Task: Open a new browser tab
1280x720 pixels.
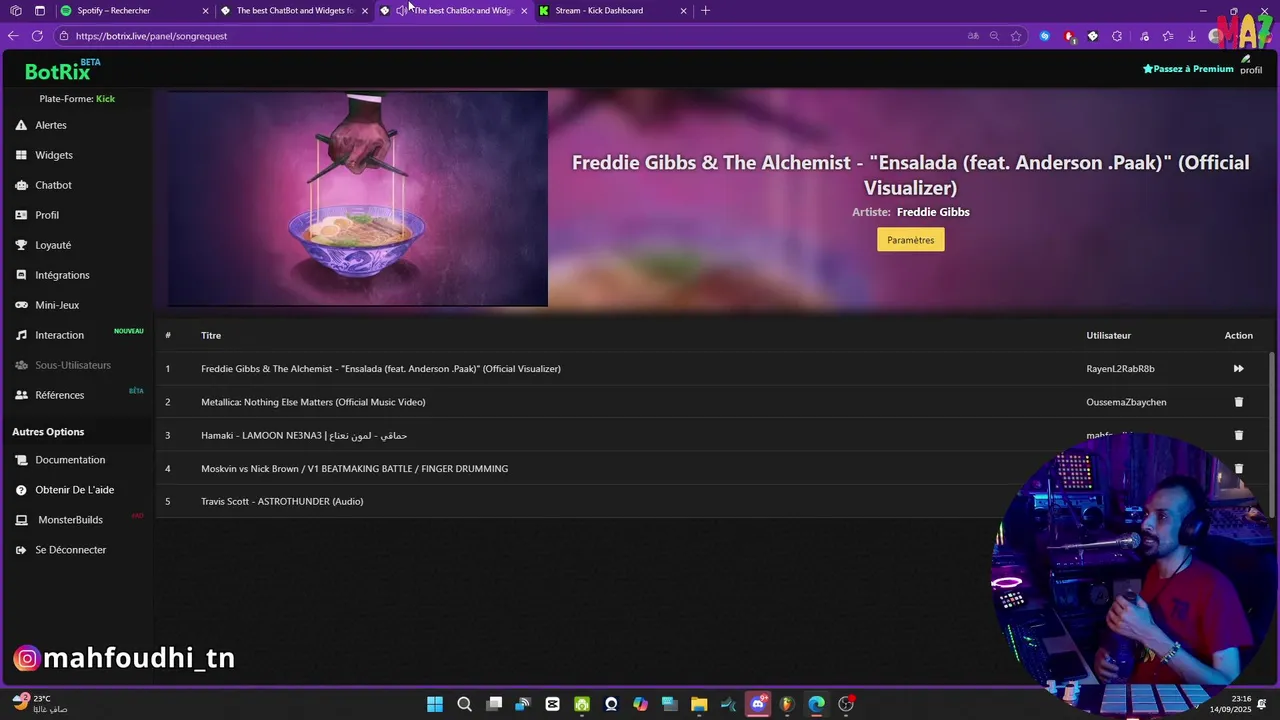Action: click(x=705, y=11)
